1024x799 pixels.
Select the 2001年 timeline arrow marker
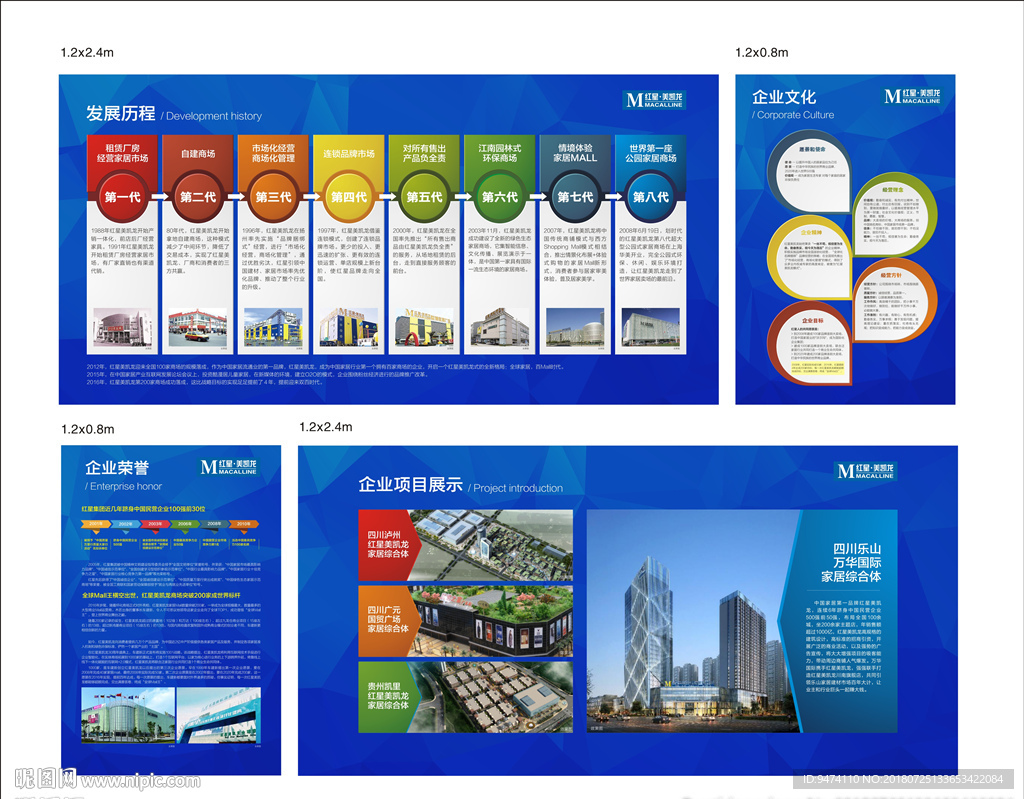click(96, 523)
